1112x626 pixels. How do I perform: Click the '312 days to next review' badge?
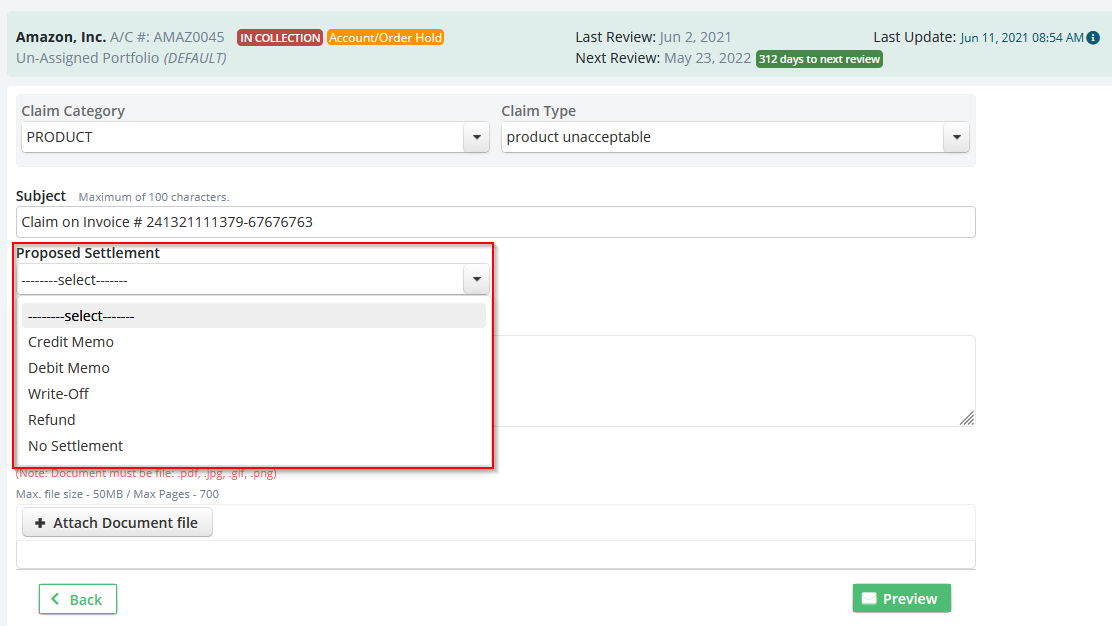819,59
